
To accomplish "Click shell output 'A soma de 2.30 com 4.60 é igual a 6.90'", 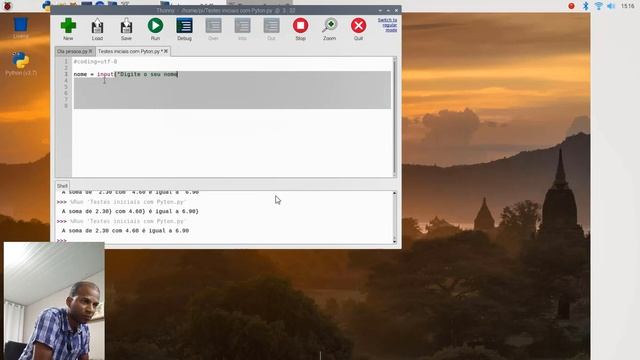I will [125, 231].
